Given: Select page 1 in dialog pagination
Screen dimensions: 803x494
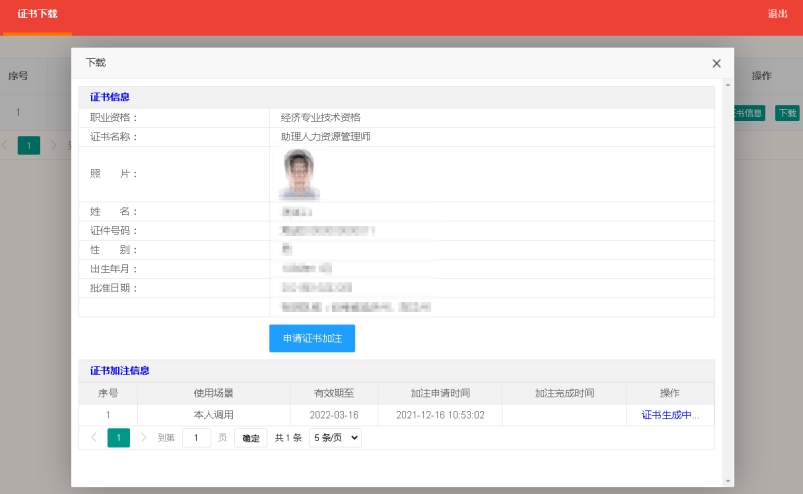Looking at the screenshot, I should (118, 438).
